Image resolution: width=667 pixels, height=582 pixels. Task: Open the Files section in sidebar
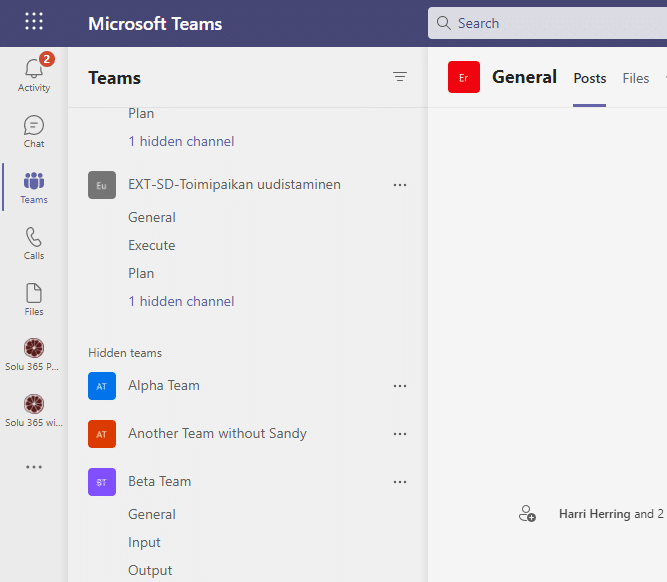pyautogui.click(x=34, y=300)
